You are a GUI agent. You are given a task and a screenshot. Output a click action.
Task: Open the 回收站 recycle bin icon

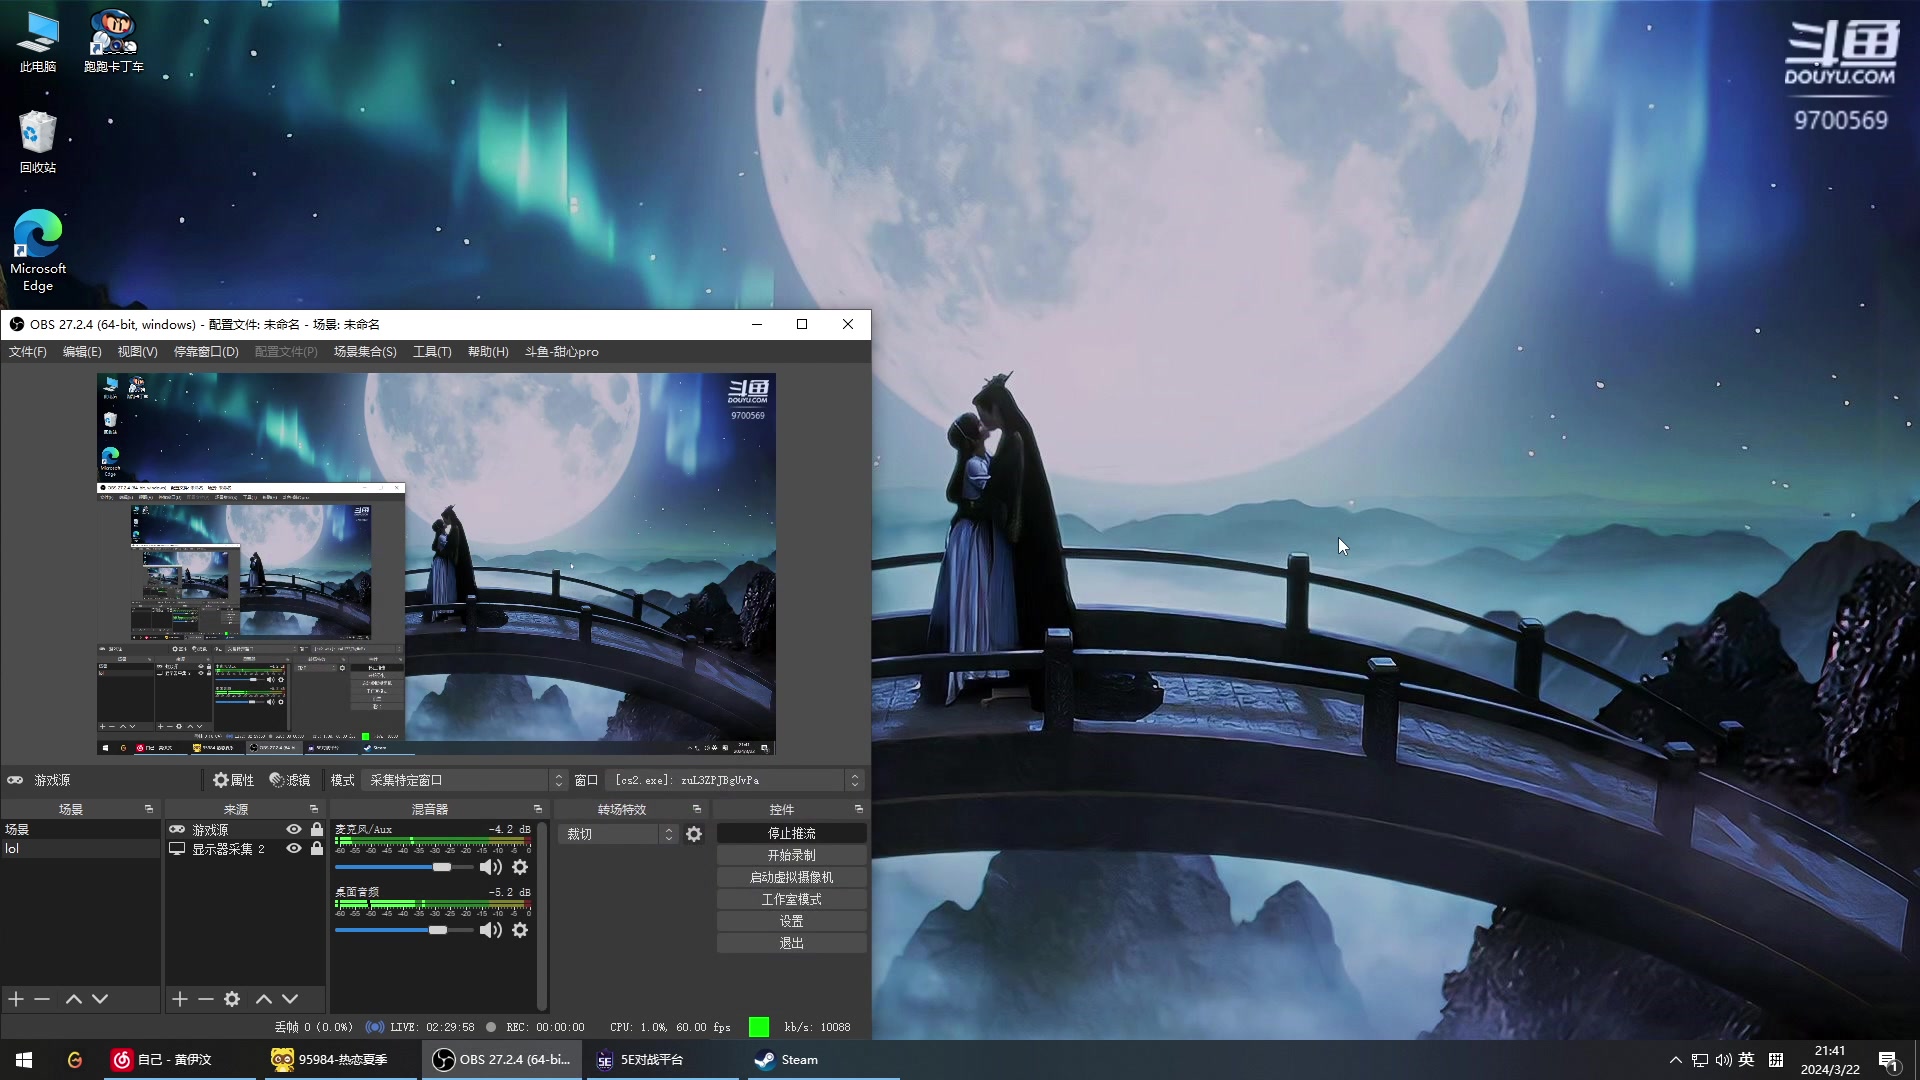tap(38, 142)
